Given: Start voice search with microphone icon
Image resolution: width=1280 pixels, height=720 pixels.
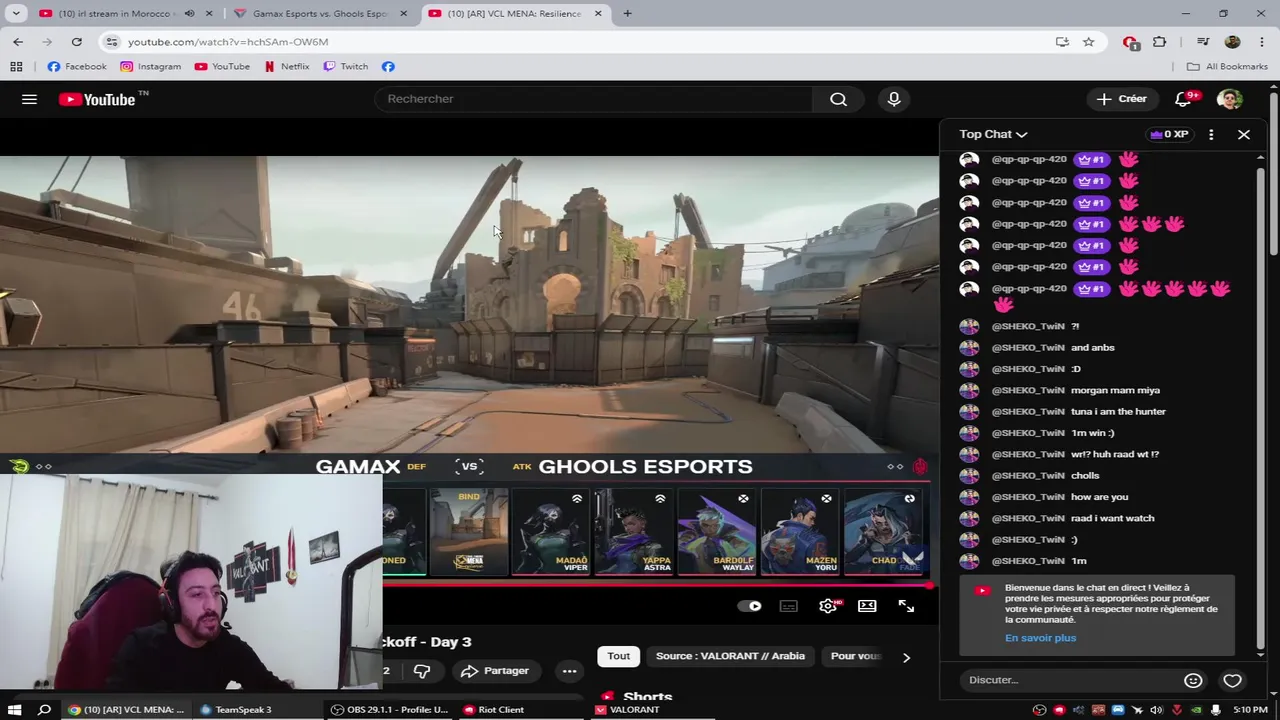Looking at the screenshot, I should click(894, 99).
